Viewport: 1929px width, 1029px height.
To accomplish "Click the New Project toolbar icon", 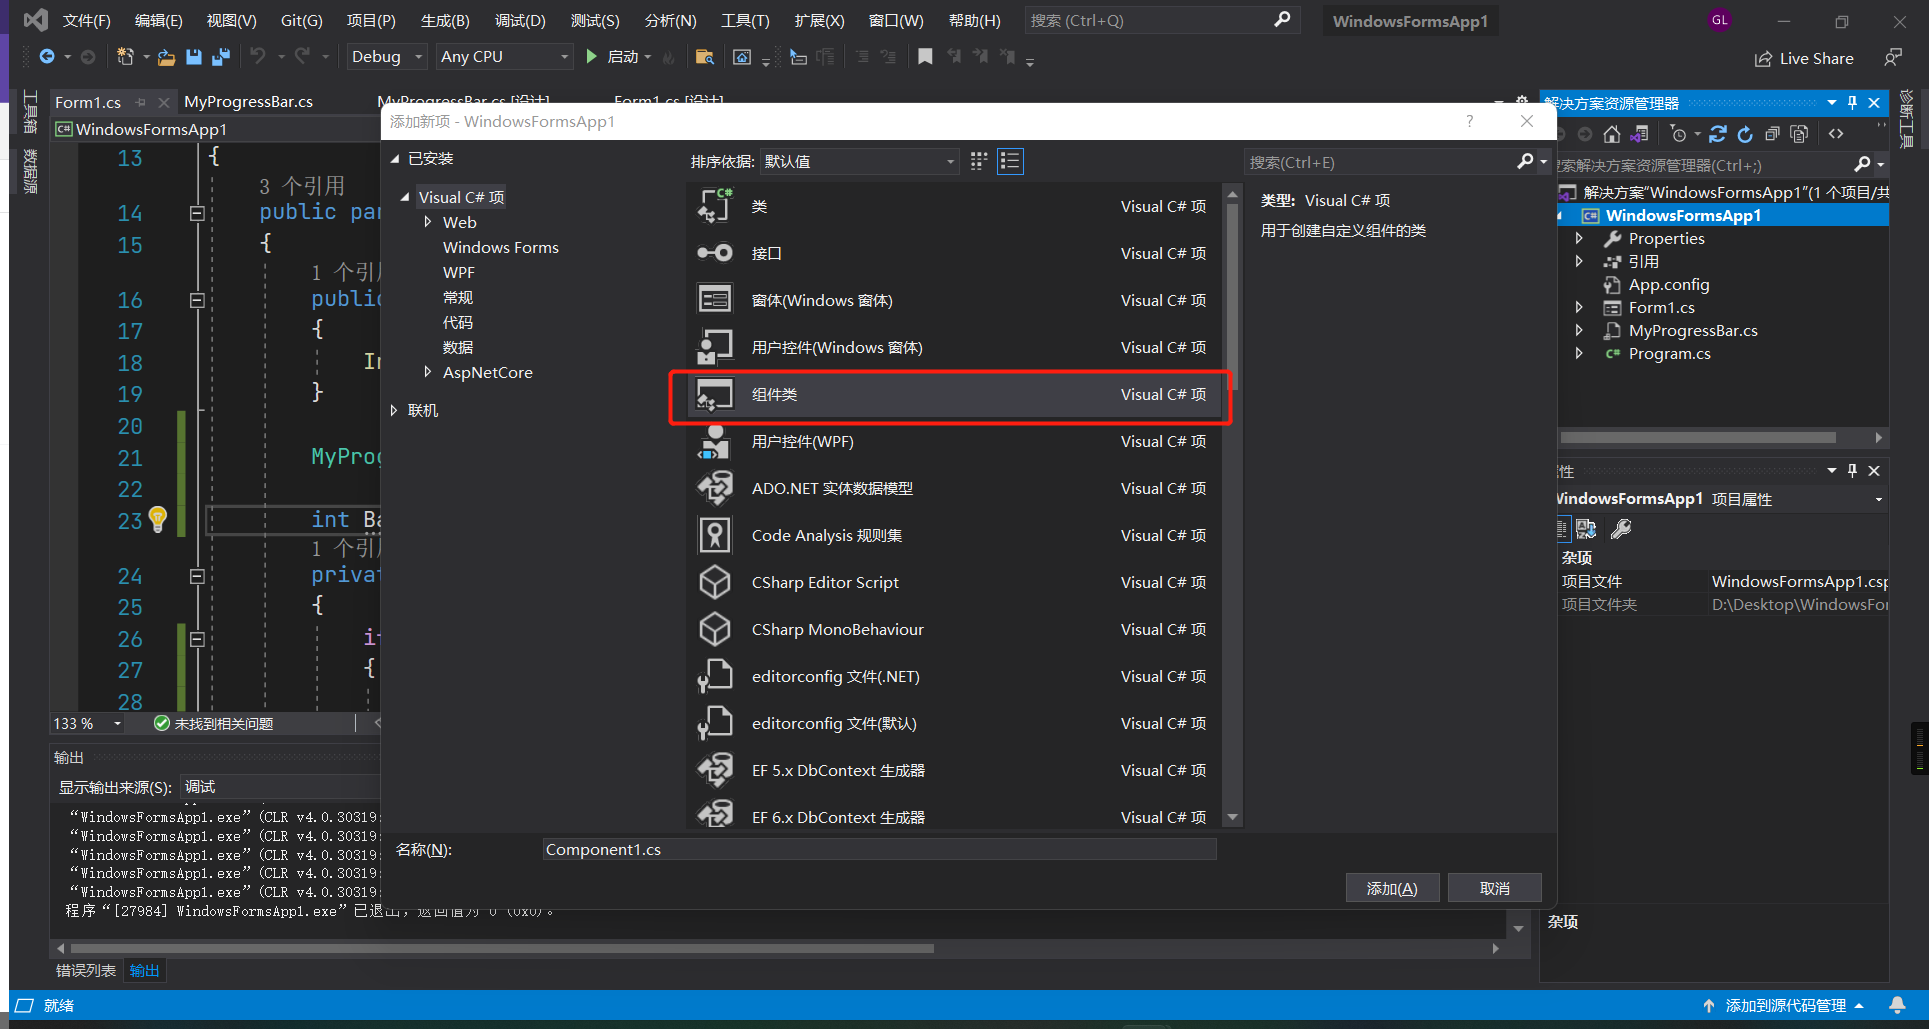I will [125, 57].
